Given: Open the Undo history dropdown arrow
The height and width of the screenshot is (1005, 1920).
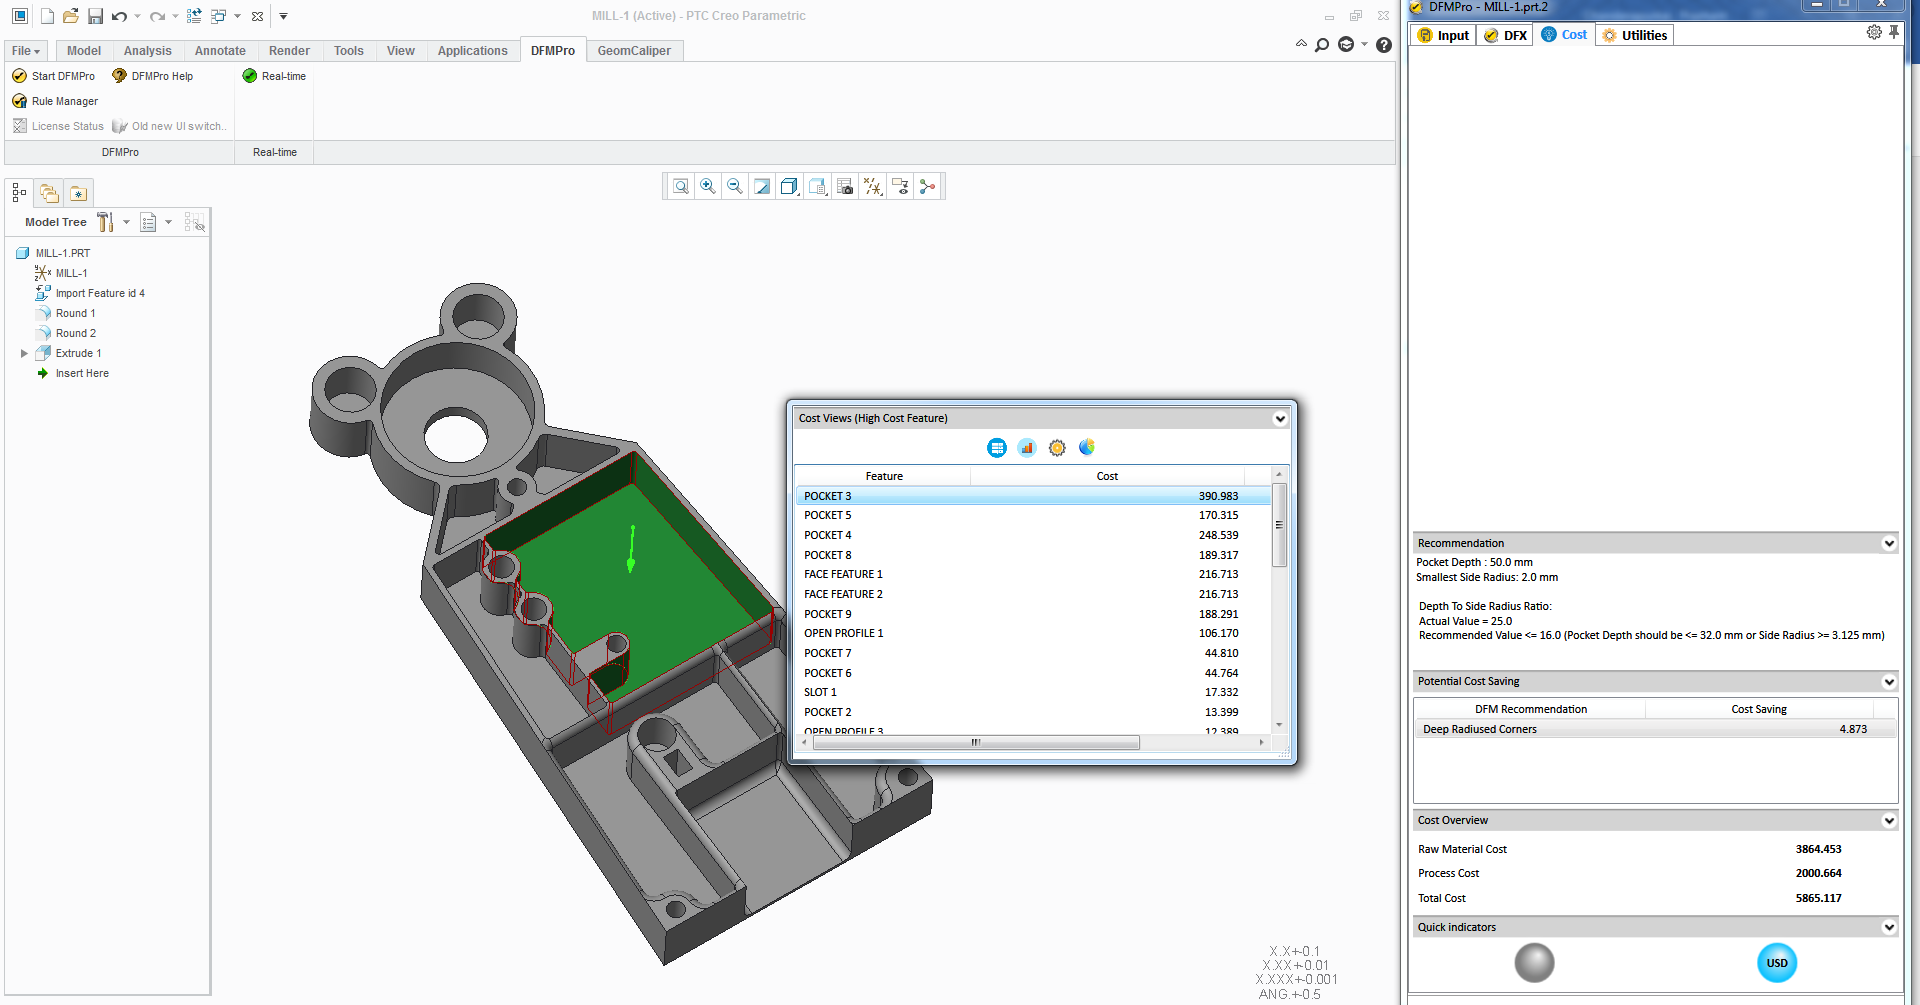Looking at the screenshot, I should 137,16.
